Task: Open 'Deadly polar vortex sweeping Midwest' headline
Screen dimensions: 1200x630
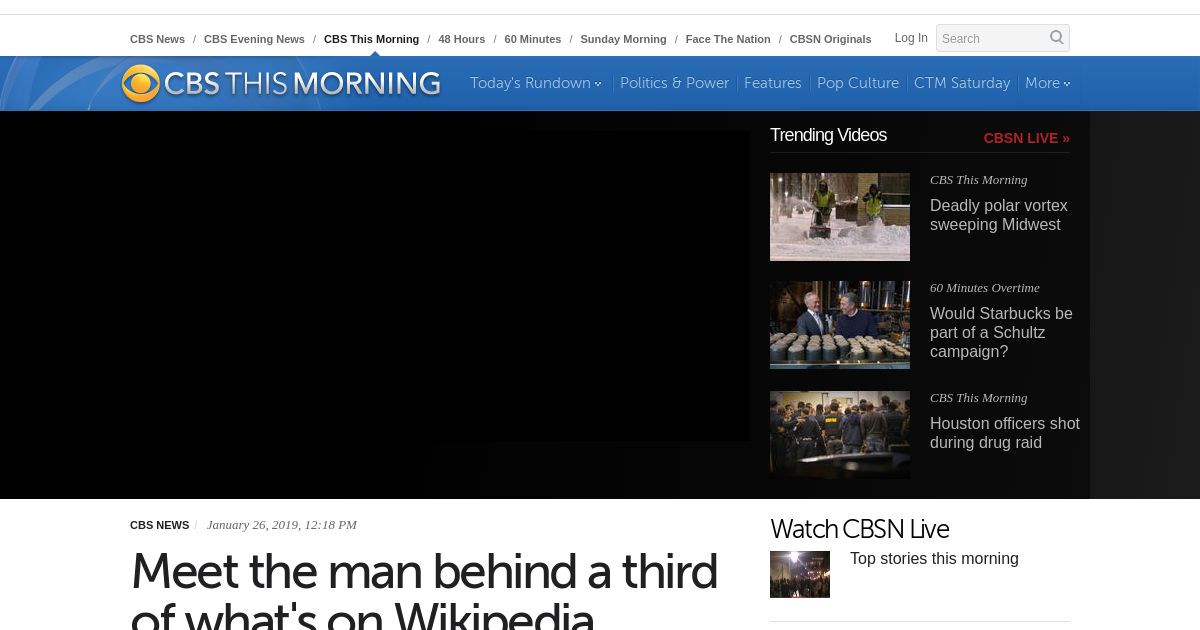Action: tap(998, 215)
